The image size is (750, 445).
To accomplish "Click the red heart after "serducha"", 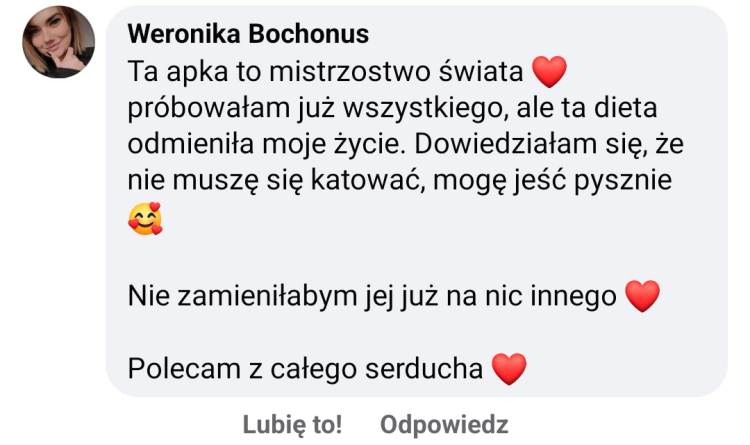I will point(509,369).
